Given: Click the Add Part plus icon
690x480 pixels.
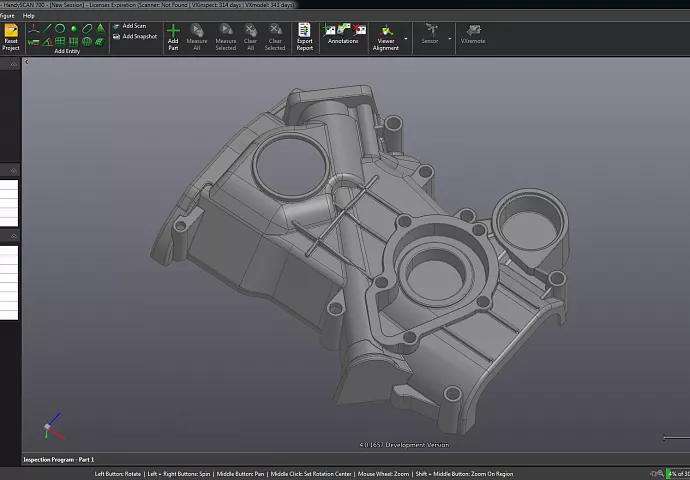Looking at the screenshot, I should 173,32.
